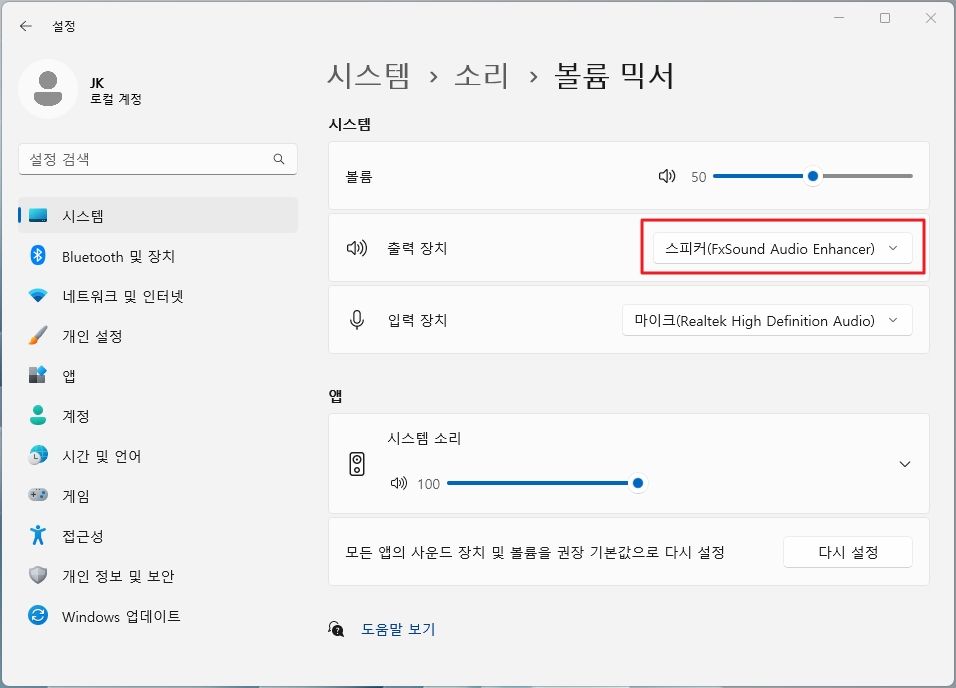Click the search magnifier icon
Viewport: 956px width, 688px height.
[x=279, y=159]
